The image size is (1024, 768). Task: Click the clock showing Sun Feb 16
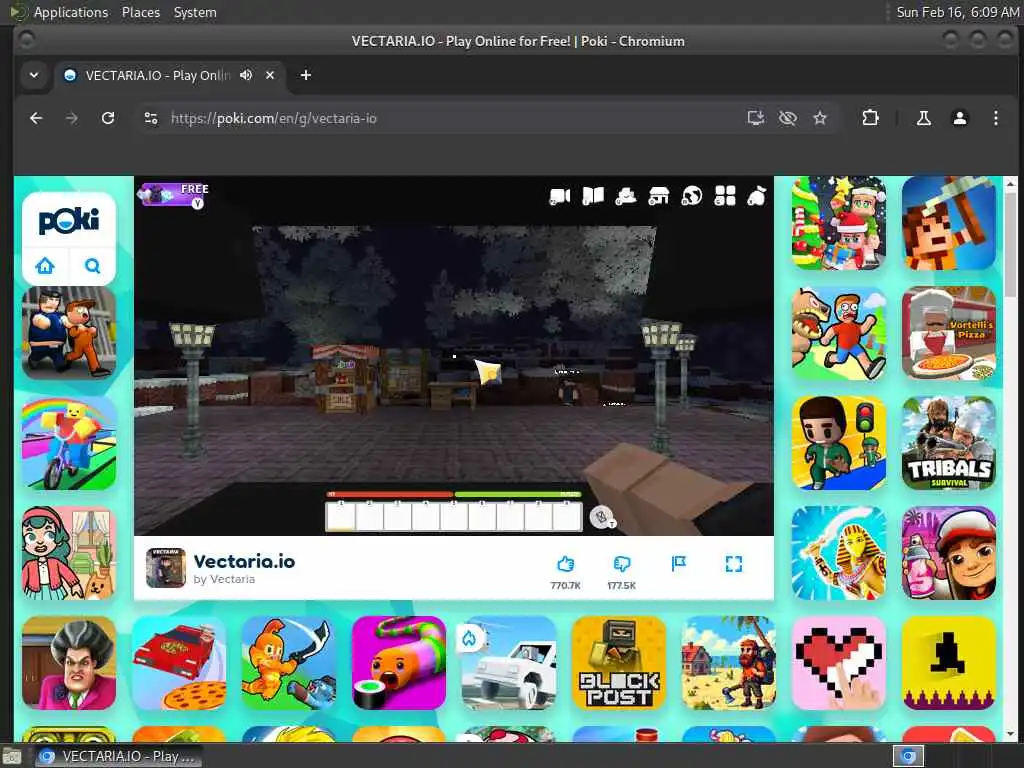point(957,12)
